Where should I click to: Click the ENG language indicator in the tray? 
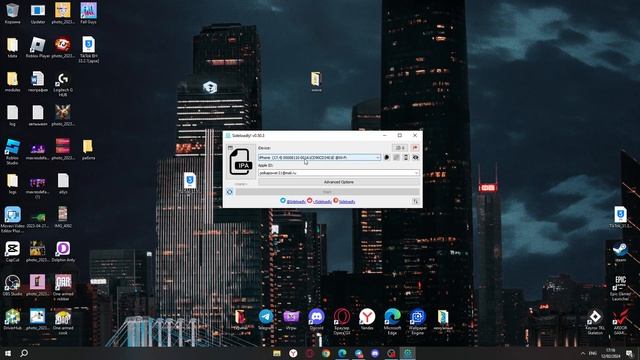[593, 353]
